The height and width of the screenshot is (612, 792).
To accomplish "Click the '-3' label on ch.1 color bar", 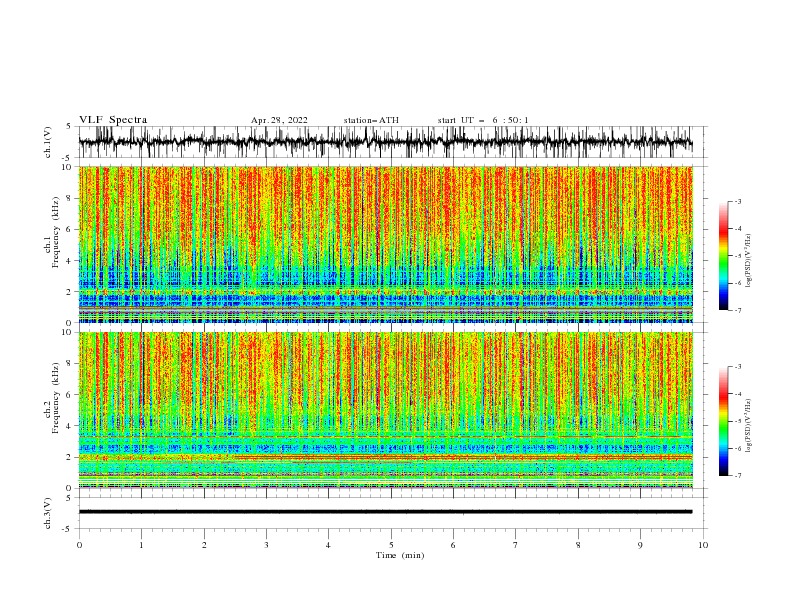I will point(738,202).
